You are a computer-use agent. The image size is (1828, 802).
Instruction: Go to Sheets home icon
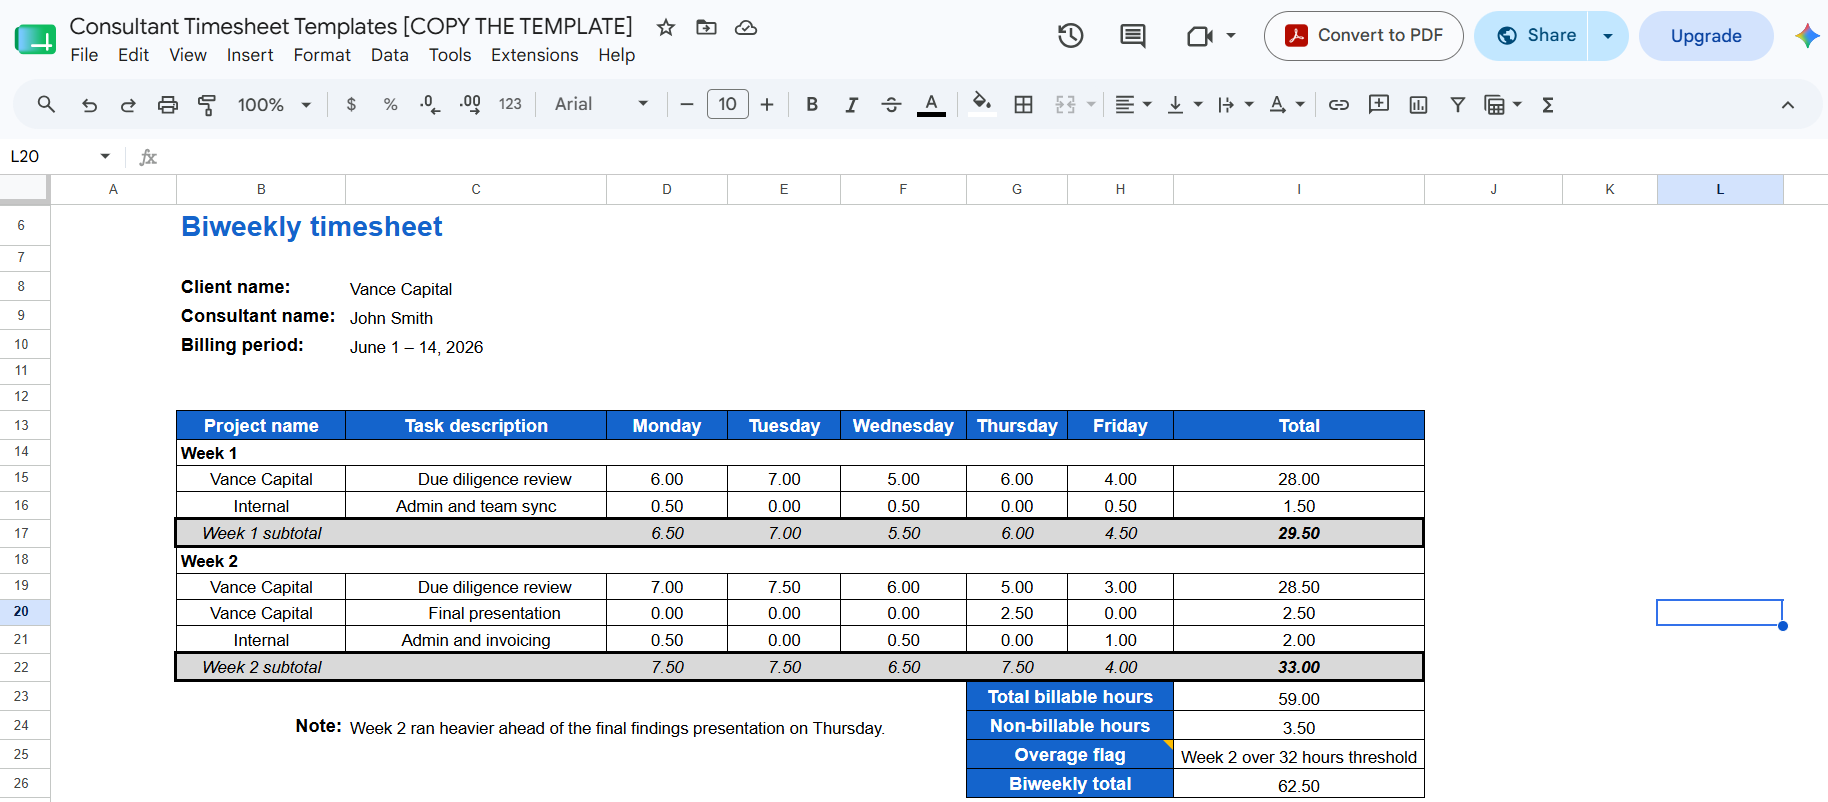35,39
